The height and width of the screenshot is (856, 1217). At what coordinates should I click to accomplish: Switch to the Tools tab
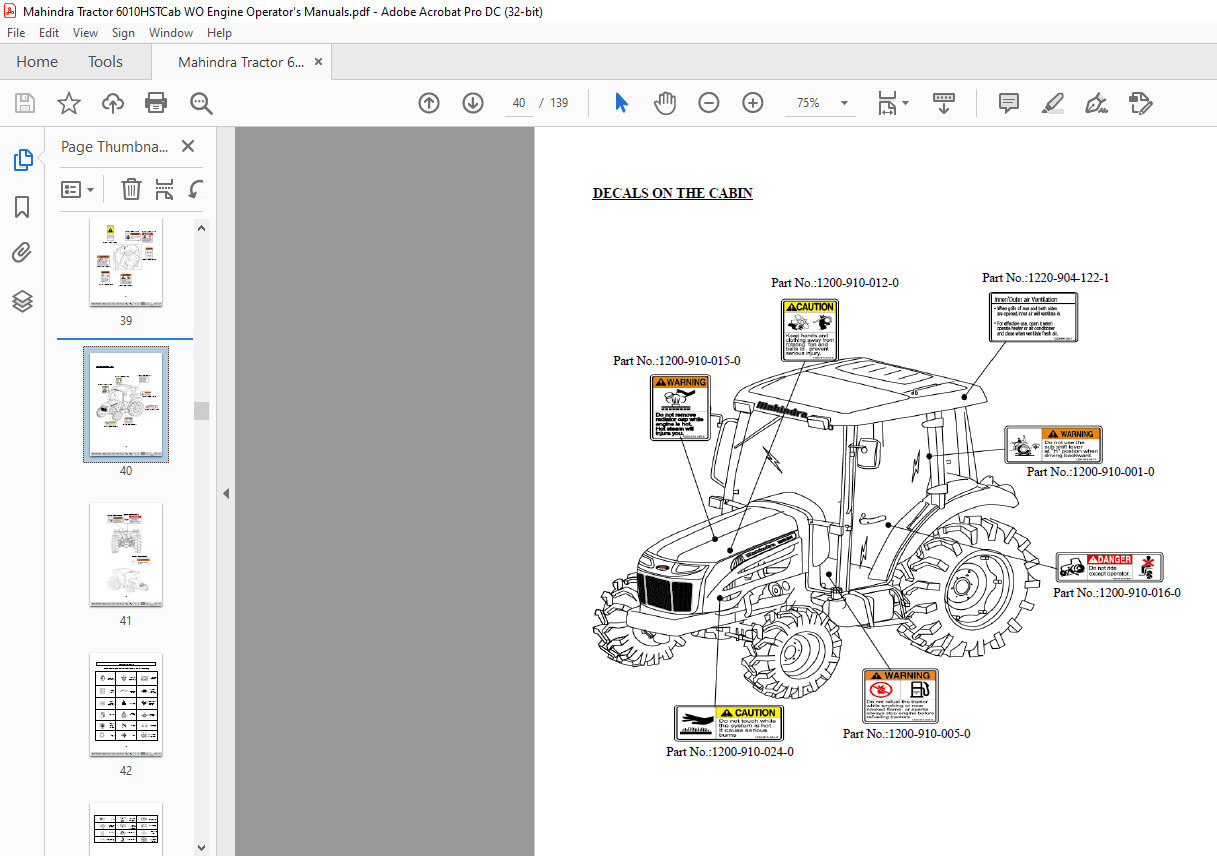105,62
